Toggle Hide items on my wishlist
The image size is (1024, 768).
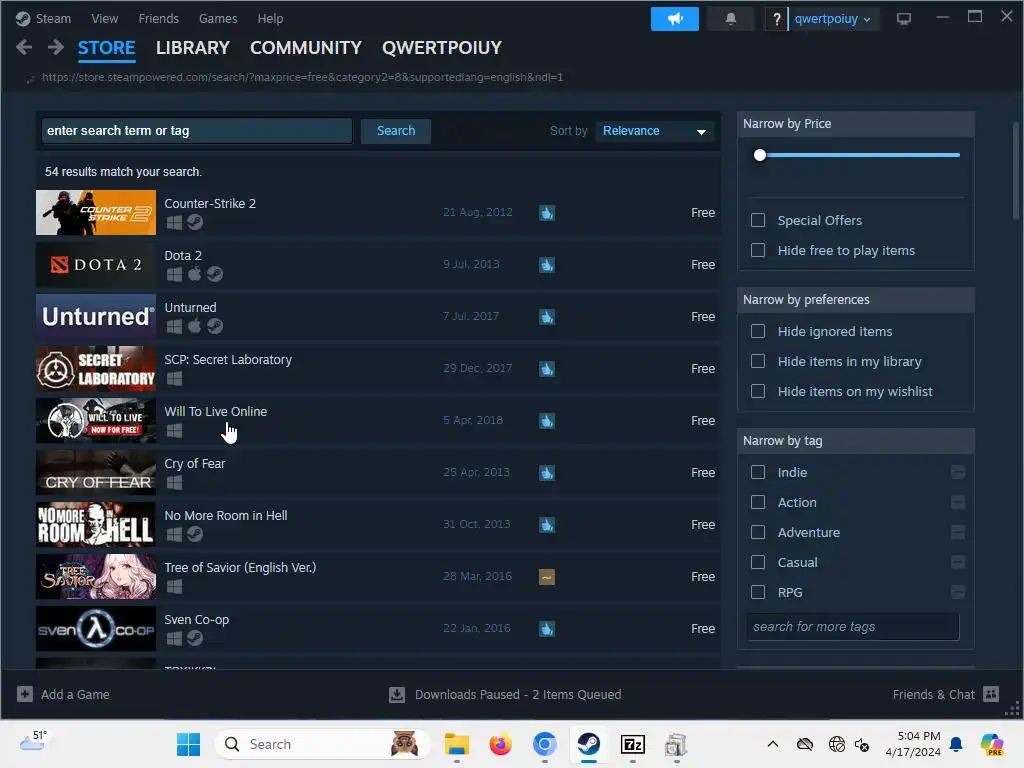point(758,391)
